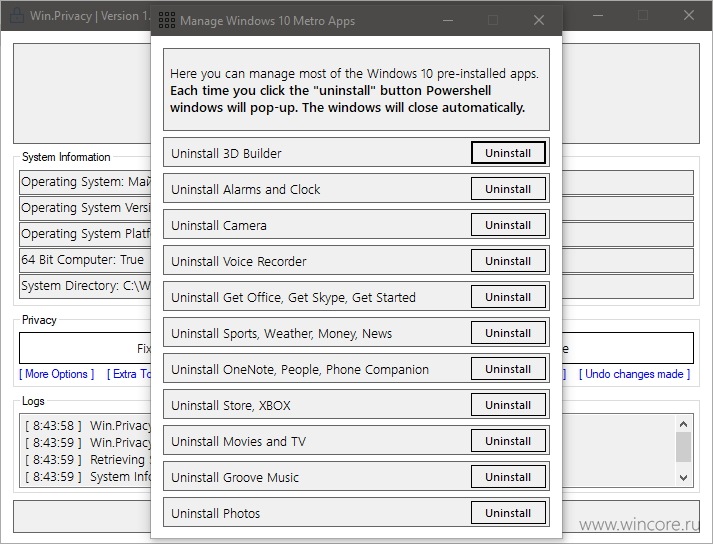Select the 'Uninstall Store, XBOX' label
713x544 pixels.
click(231, 405)
